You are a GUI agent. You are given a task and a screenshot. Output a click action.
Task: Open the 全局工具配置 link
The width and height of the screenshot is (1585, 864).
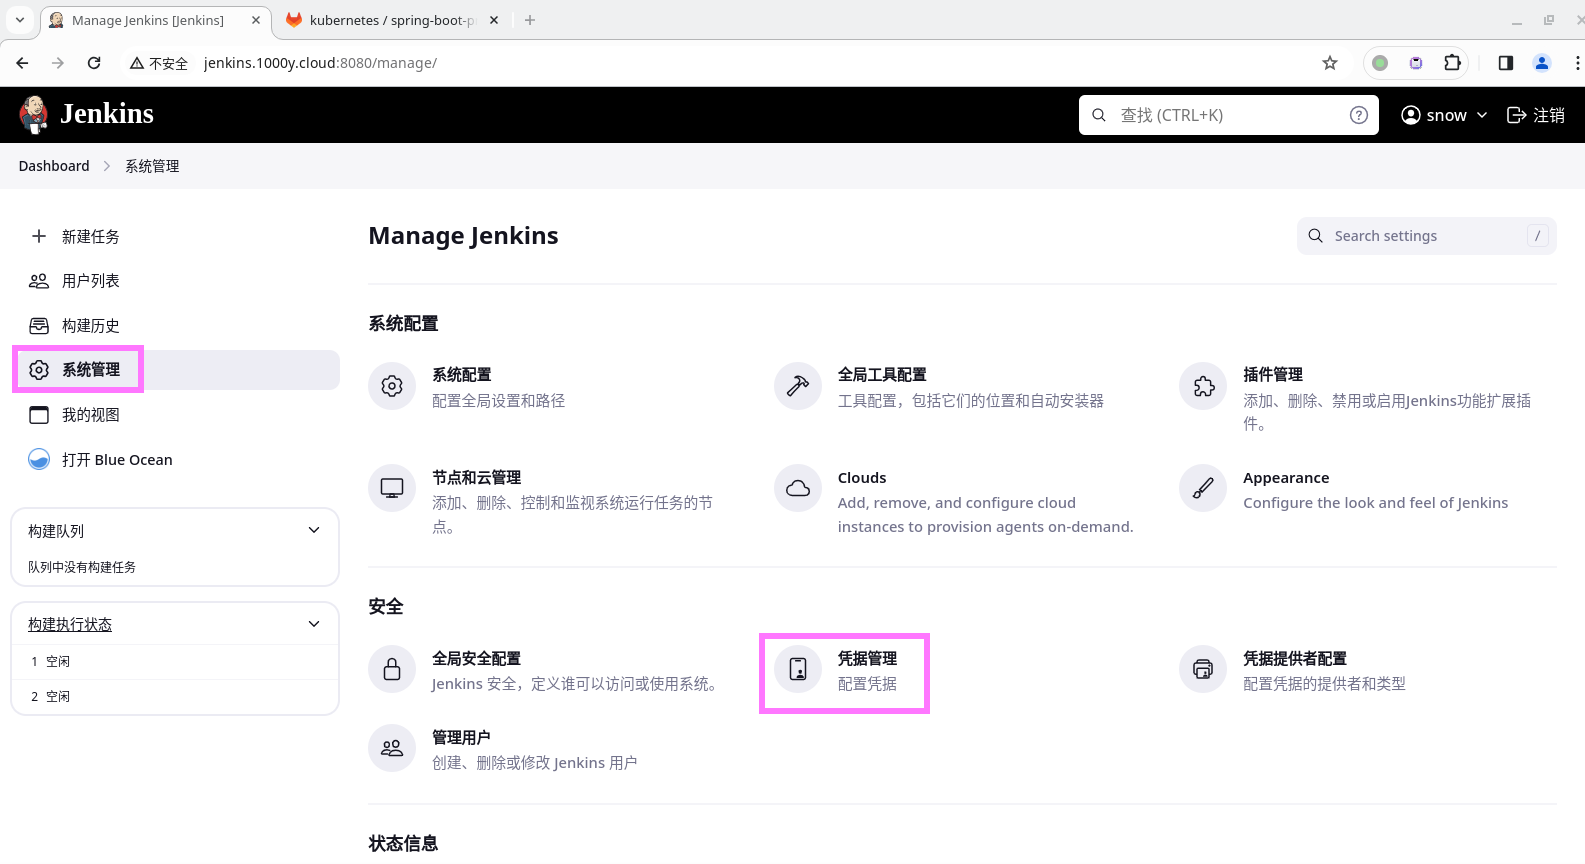pyautogui.click(x=882, y=375)
